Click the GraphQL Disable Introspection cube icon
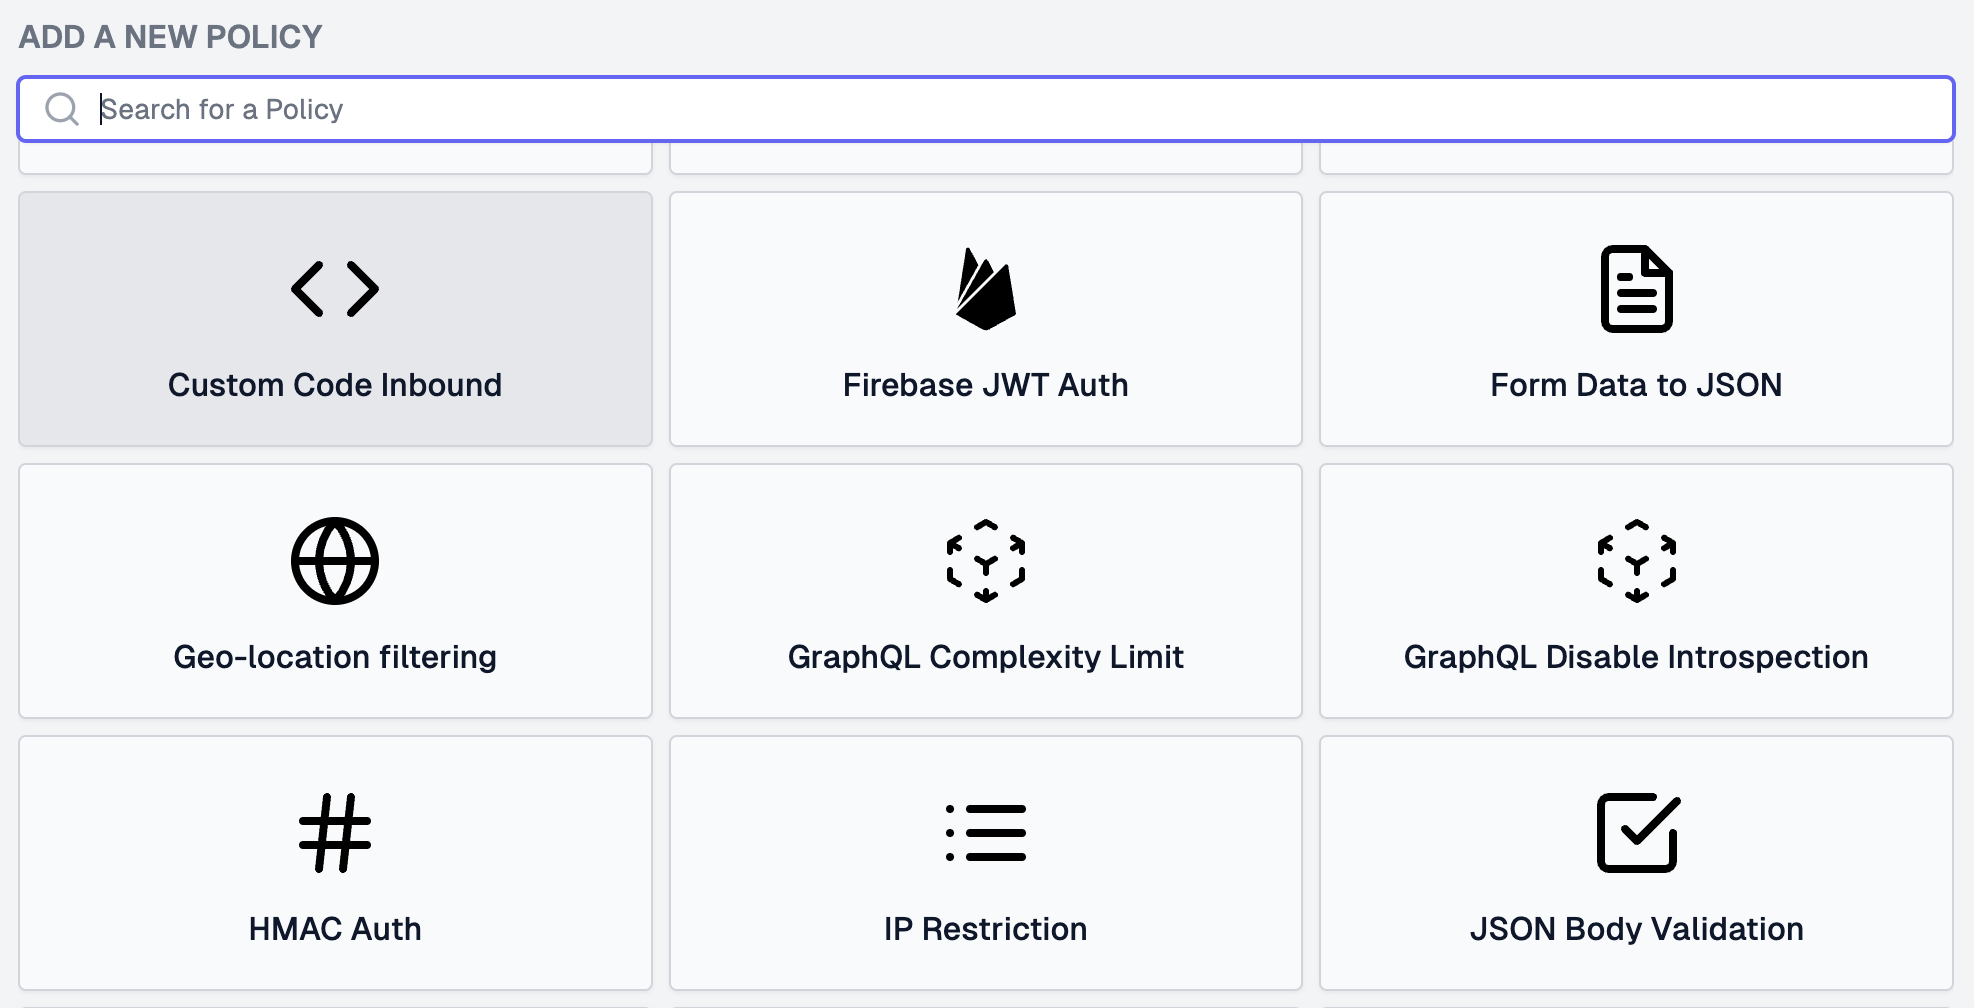1974x1008 pixels. click(x=1636, y=561)
